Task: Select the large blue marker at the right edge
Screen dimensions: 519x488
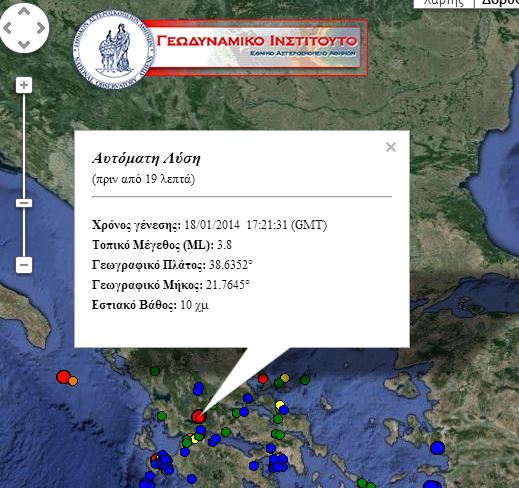Action: pyautogui.click(x=438, y=448)
